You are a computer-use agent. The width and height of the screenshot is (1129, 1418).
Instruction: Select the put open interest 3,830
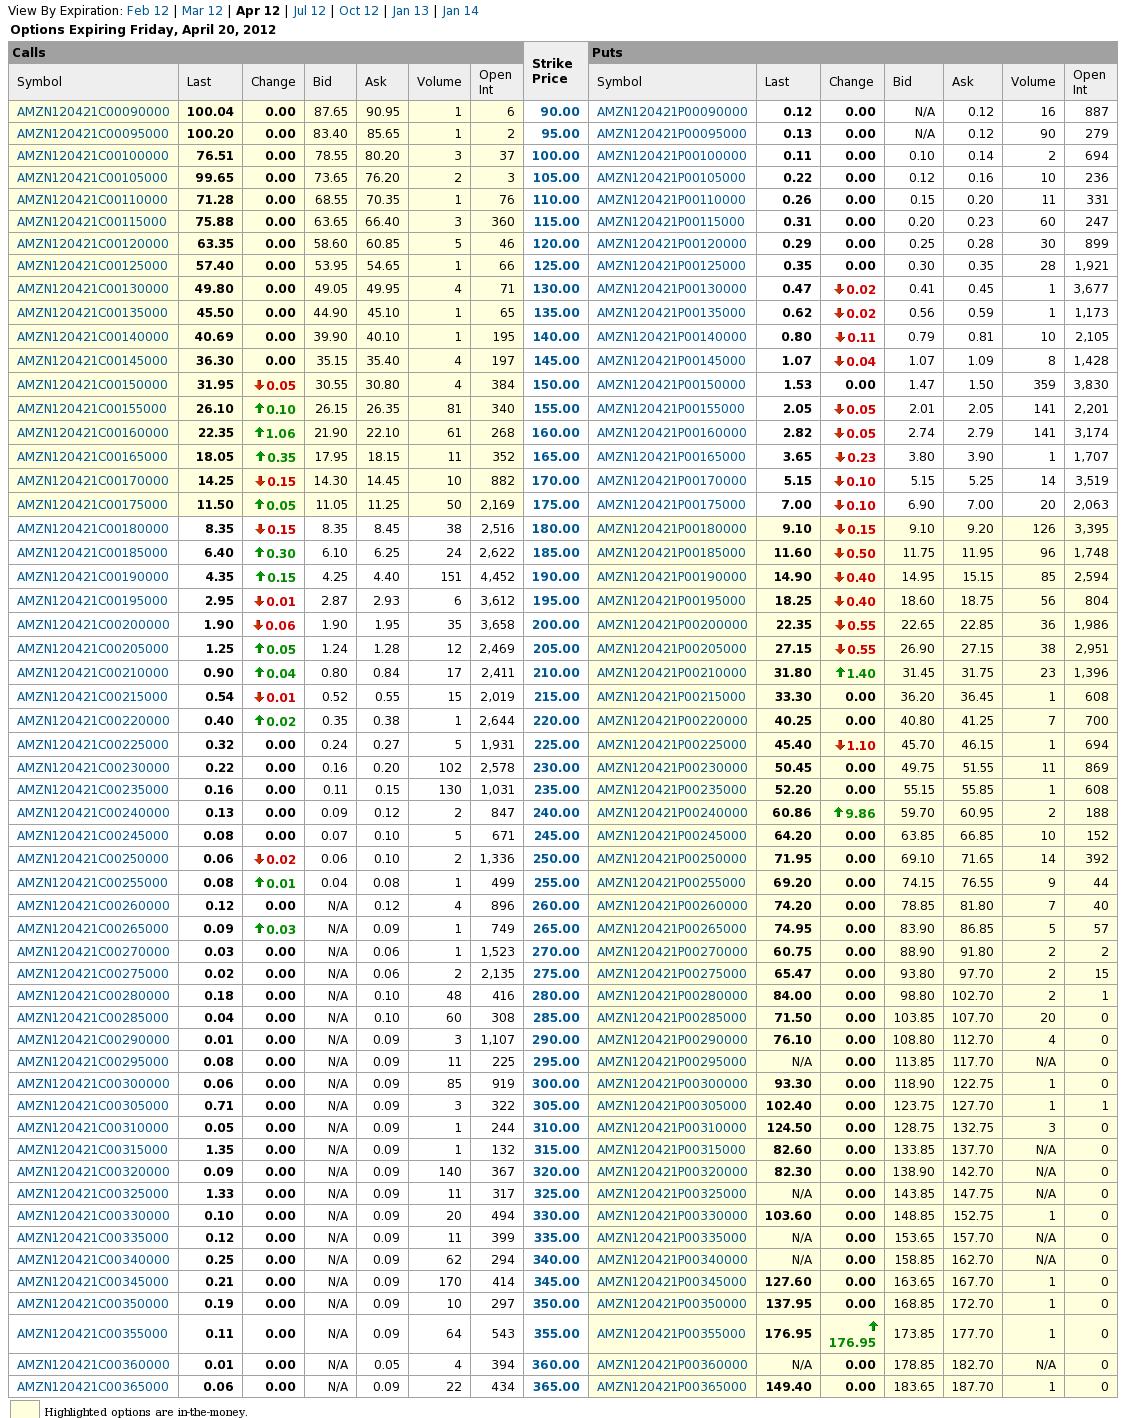coord(1091,385)
